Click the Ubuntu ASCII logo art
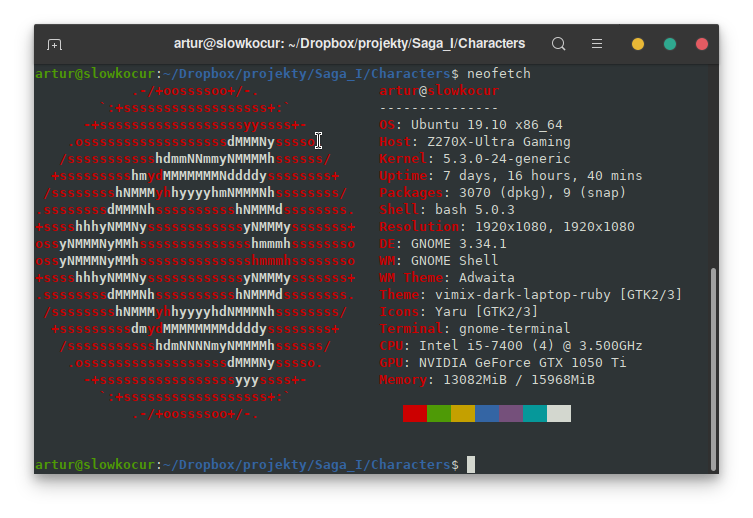This screenshot has width=753, height=518. point(195,250)
